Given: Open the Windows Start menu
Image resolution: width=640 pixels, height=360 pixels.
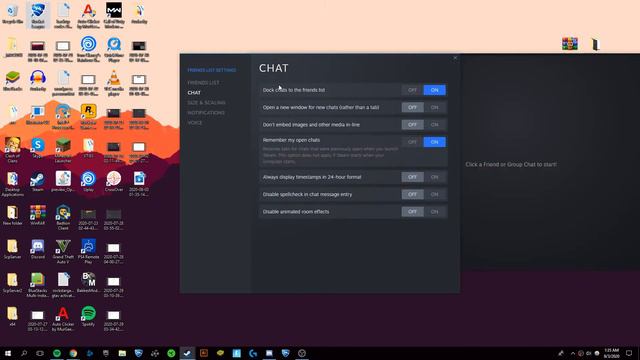Looking at the screenshot, I should (x=8, y=353).
